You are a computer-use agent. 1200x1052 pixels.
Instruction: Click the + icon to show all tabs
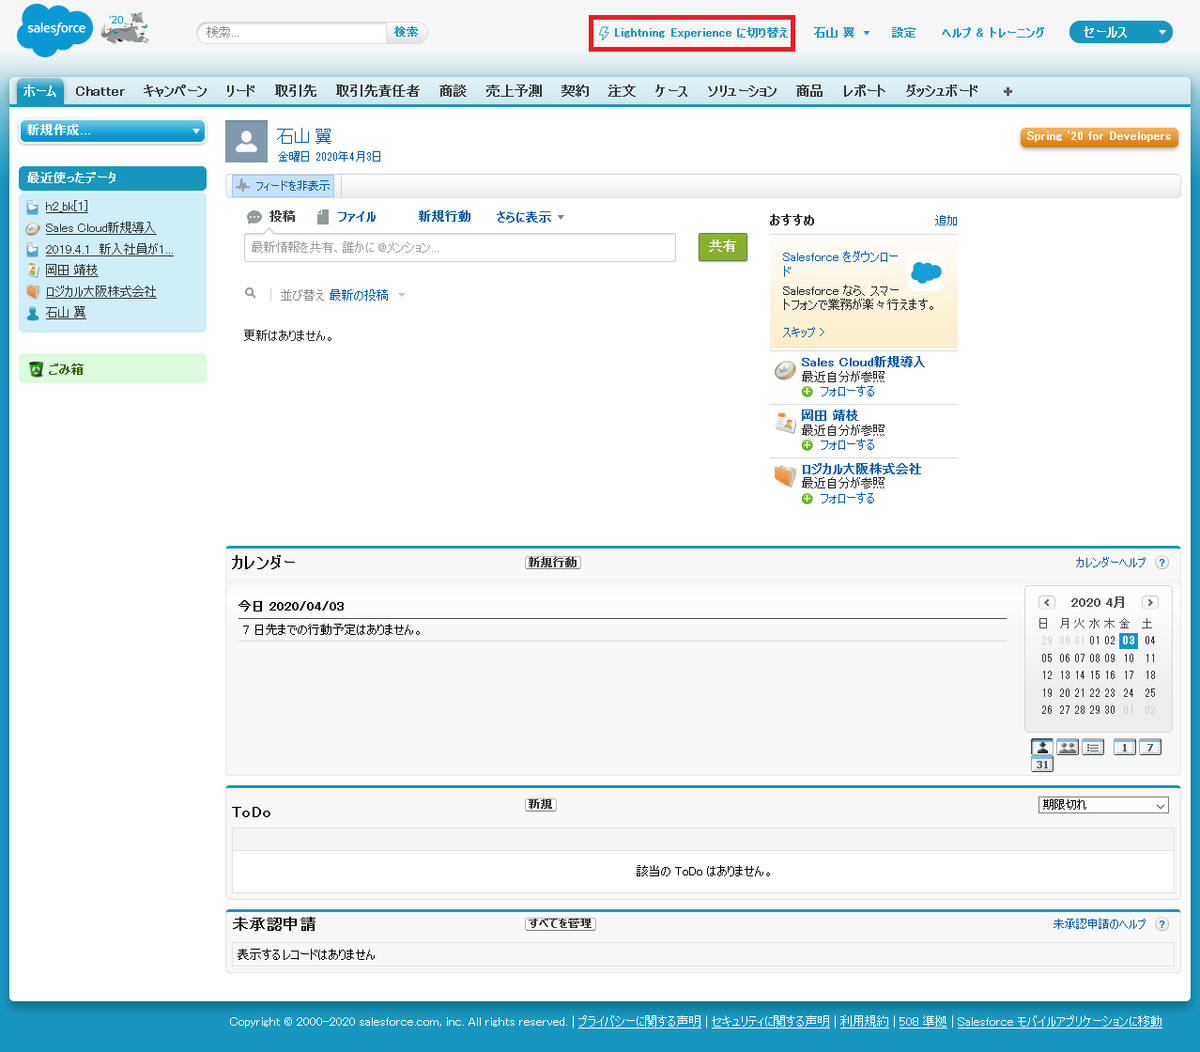1007,91
